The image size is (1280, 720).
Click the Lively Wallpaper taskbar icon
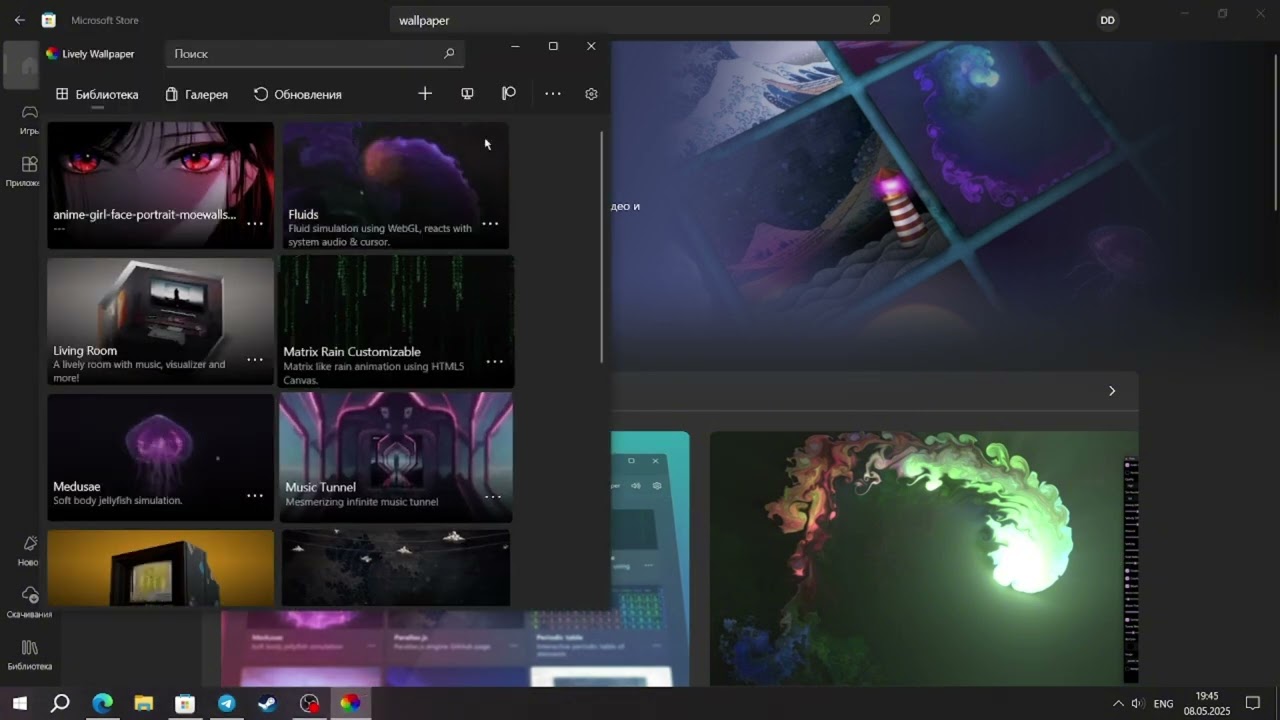pos(350,703)
